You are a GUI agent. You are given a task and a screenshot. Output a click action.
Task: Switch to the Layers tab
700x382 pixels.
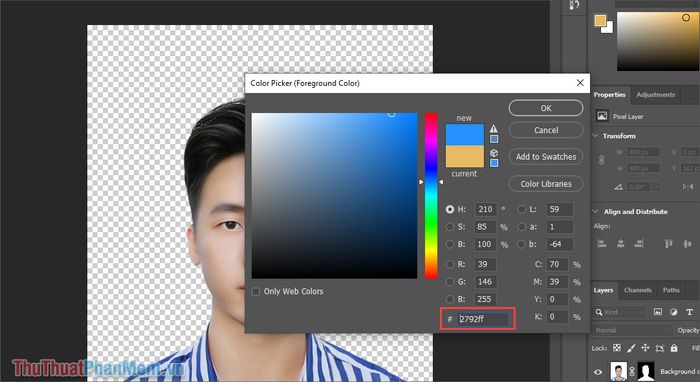[x=603, y=290]
